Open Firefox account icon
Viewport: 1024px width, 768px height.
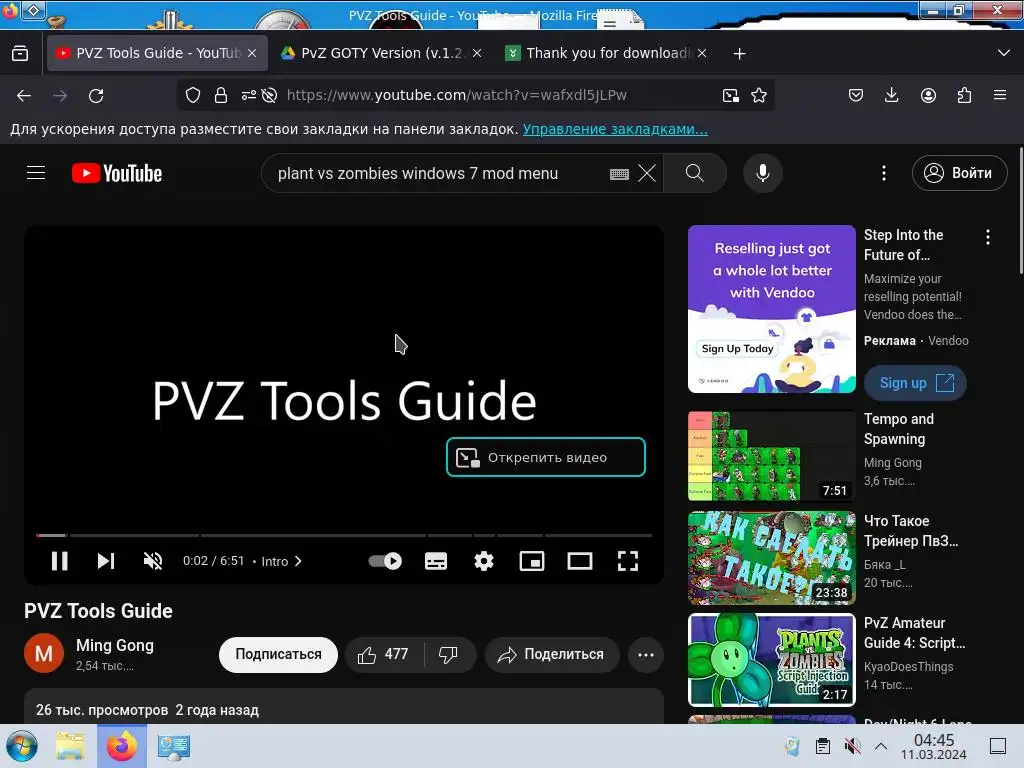point(928,95)
